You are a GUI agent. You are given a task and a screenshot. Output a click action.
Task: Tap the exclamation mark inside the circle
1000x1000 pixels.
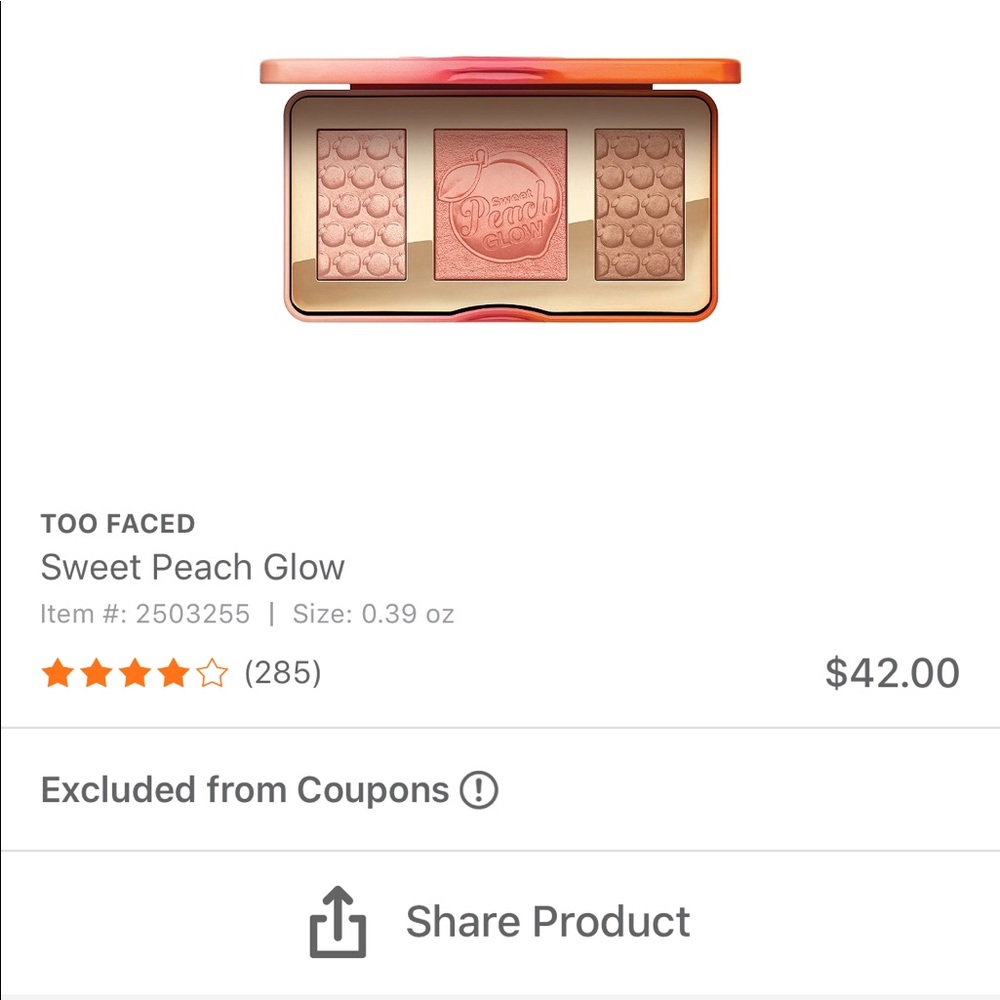(x=477, y=789)
